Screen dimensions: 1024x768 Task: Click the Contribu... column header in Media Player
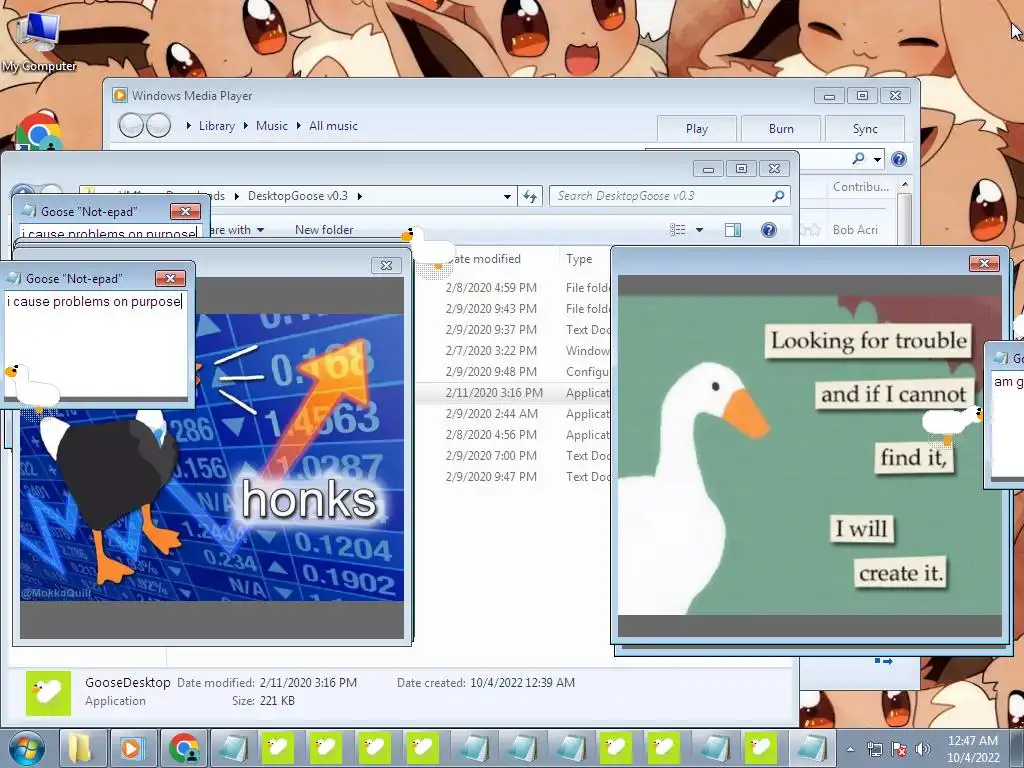click(861, 187)
